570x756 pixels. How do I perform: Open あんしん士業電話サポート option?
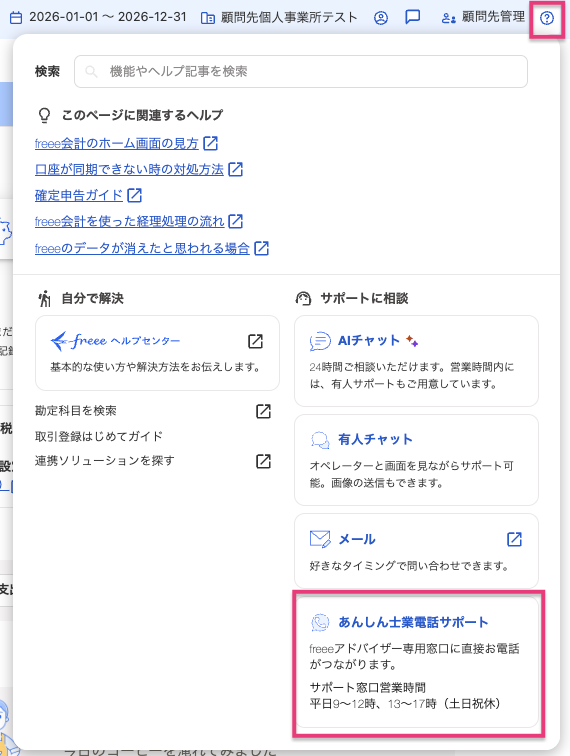[416, 662]
